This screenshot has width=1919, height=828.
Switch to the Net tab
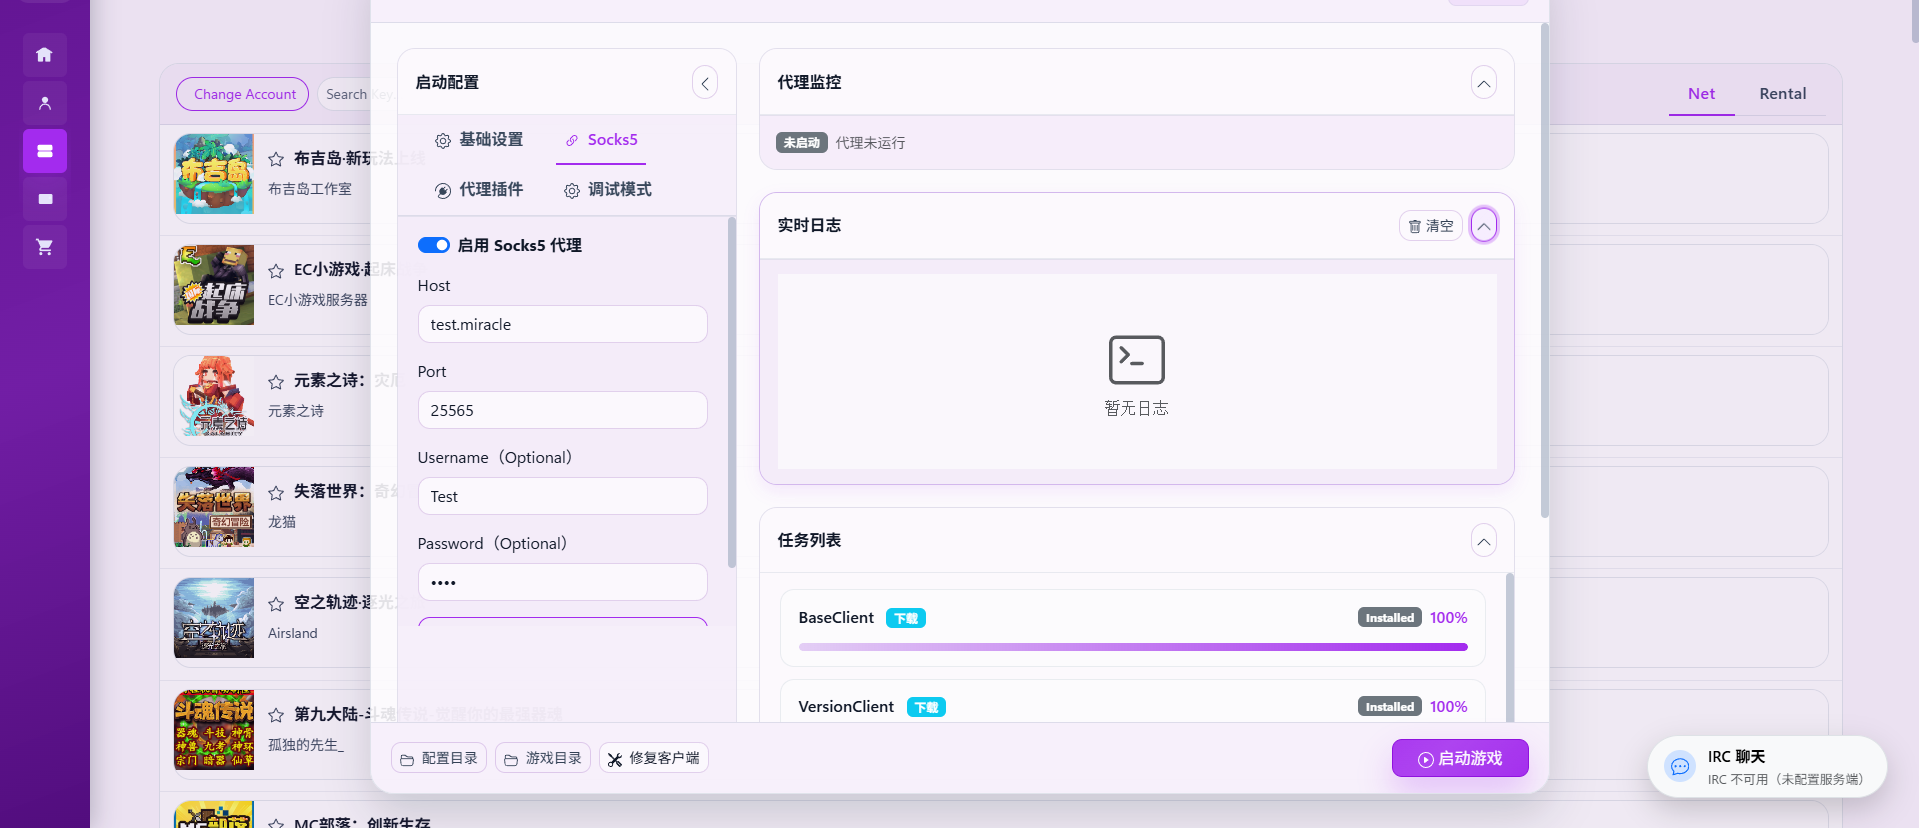coord(1701,94)
